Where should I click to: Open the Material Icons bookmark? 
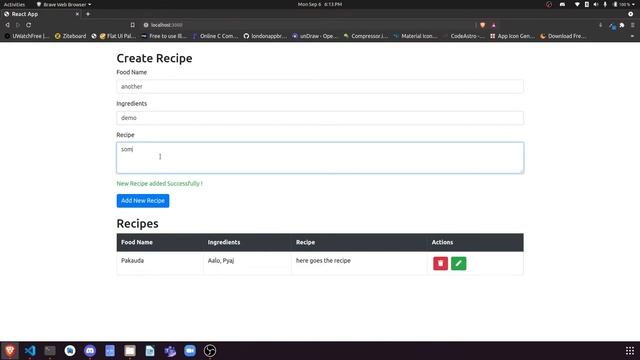coord(415,36)
